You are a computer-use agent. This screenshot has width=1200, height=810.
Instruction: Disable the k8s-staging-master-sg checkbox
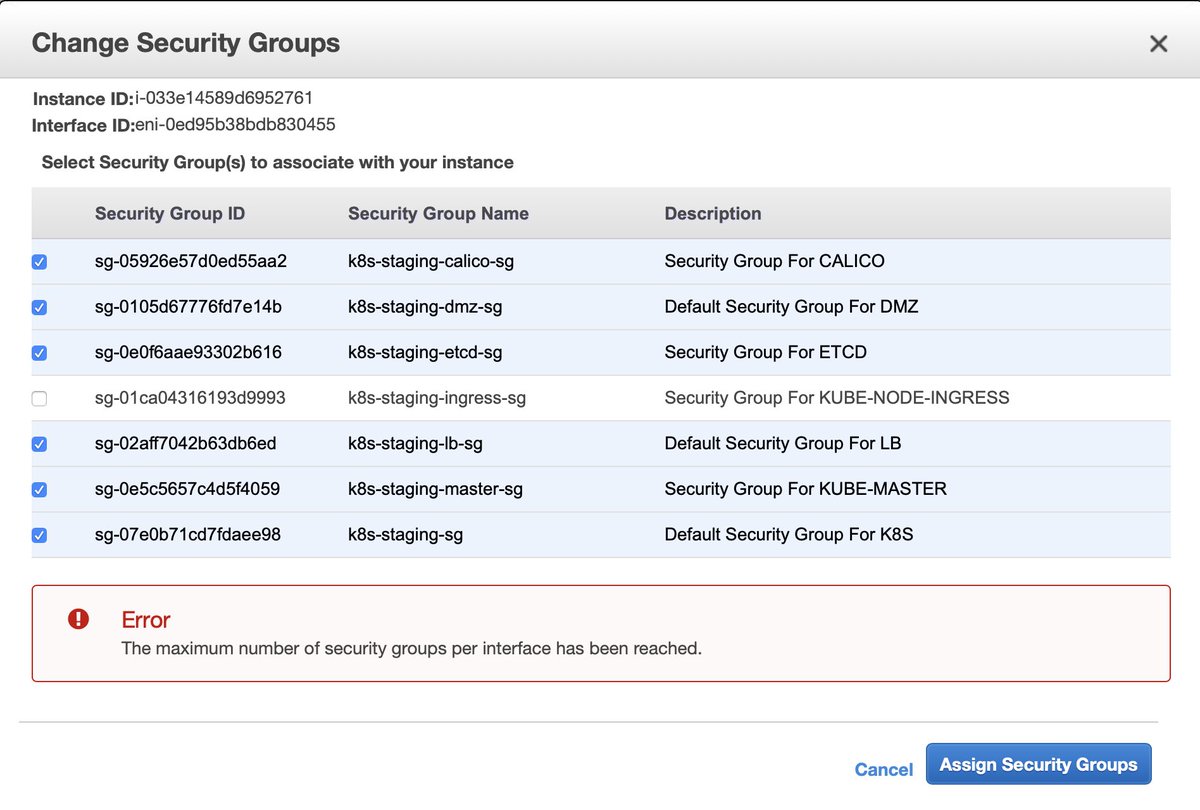click(x=39, y=489)
